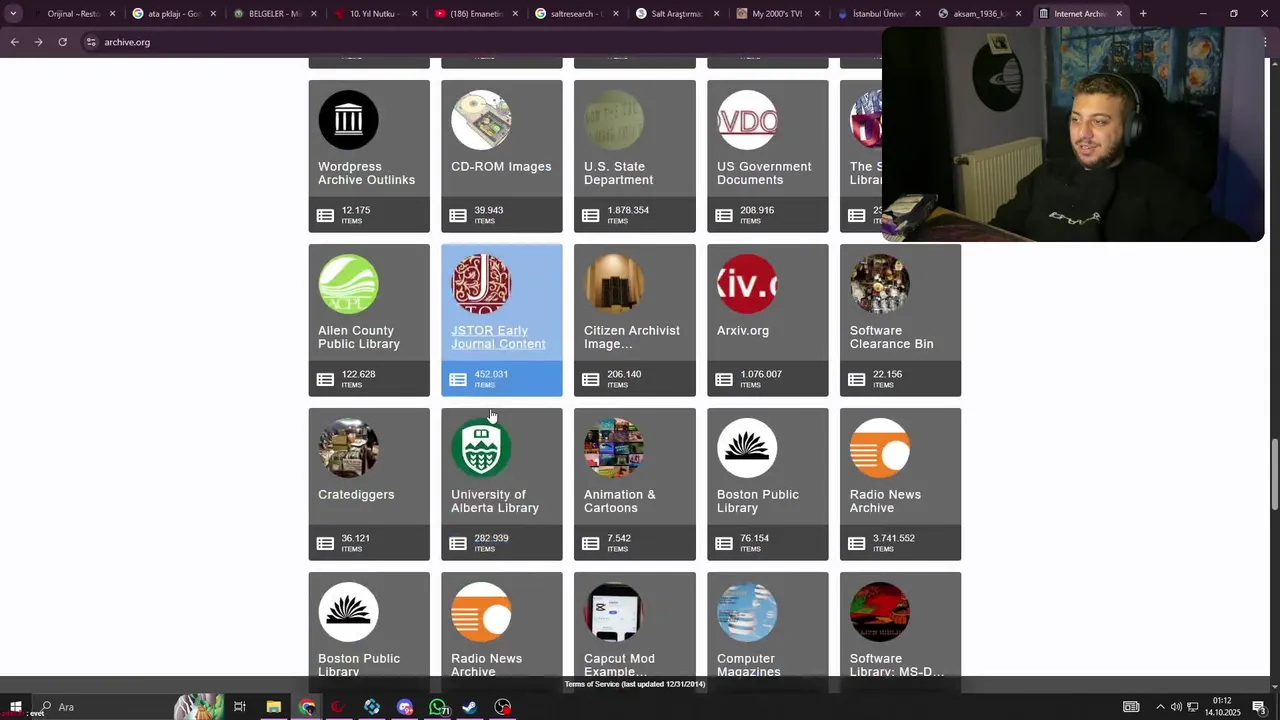1280x720 pixels.
Task: Open File Explorer from the taskbar
Action: click(x=273, y=707)
